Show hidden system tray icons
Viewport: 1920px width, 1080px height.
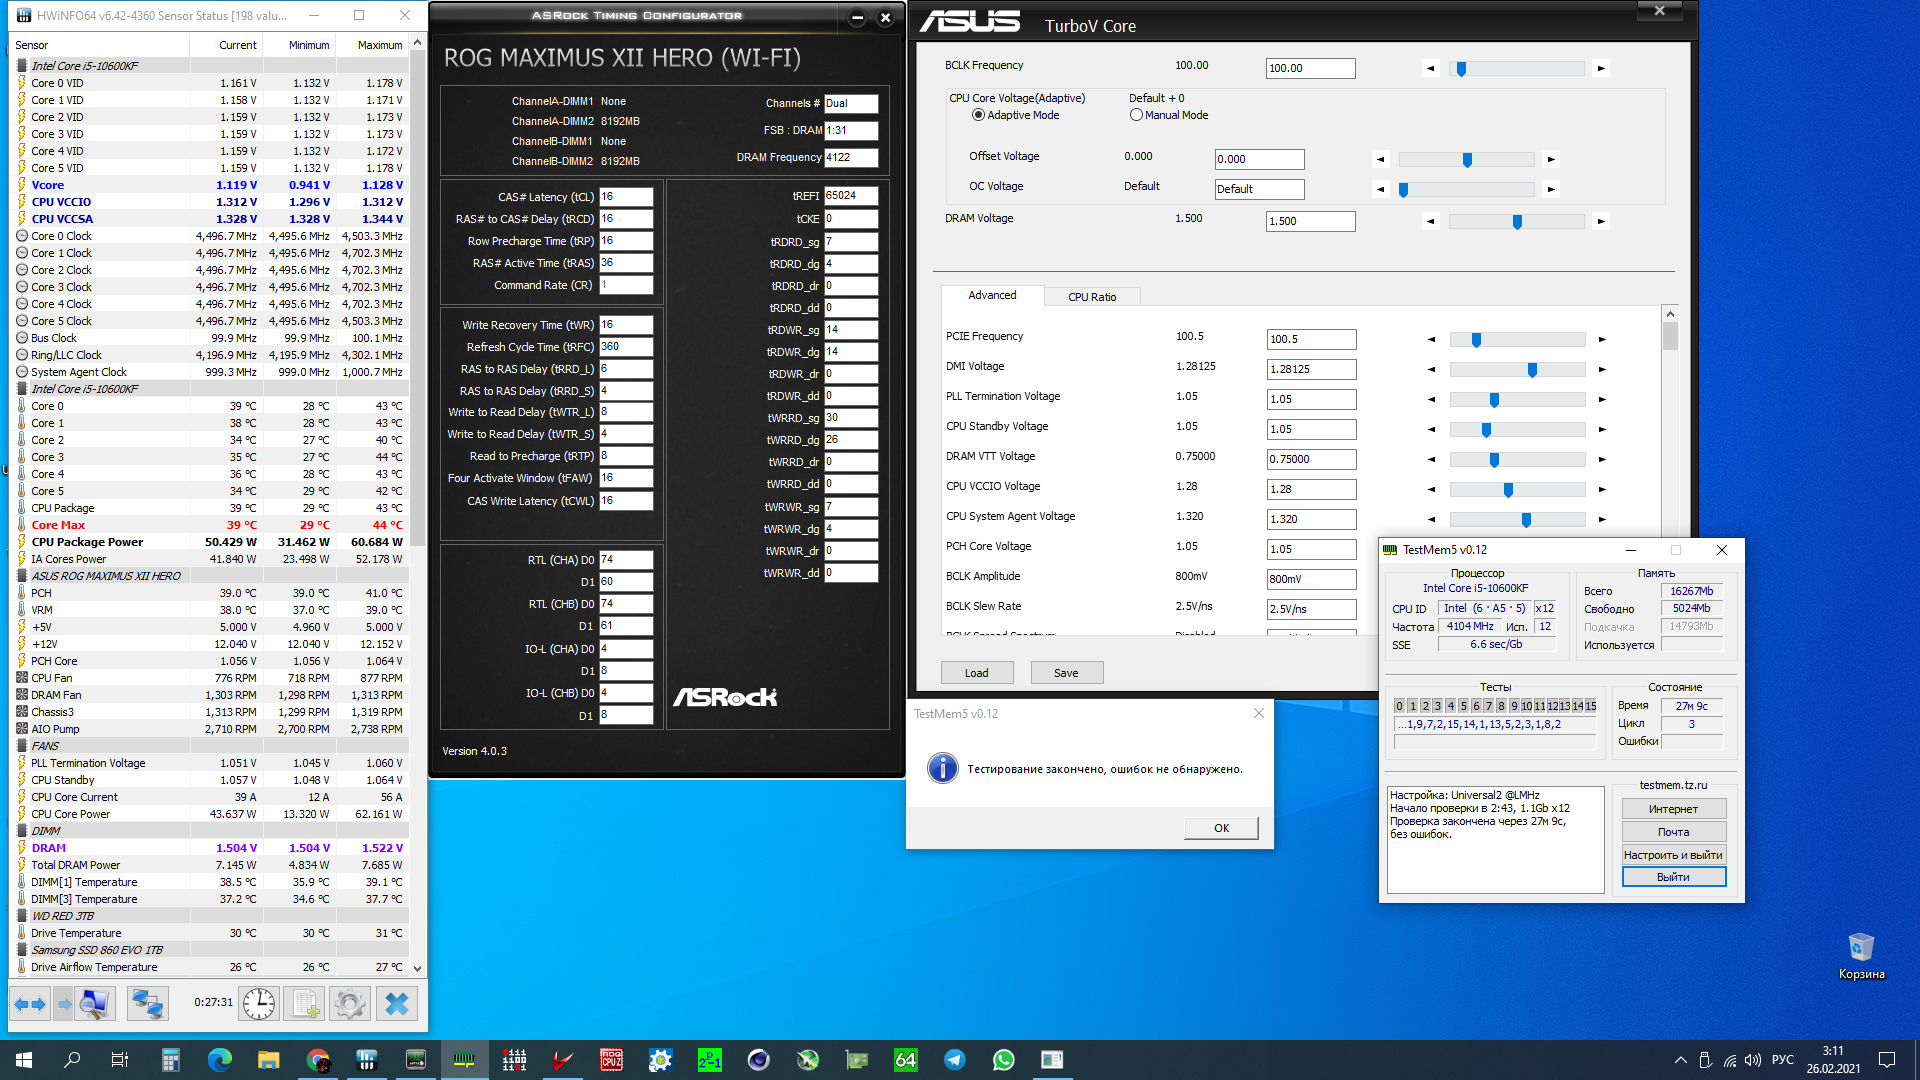click(1680, 1060)
